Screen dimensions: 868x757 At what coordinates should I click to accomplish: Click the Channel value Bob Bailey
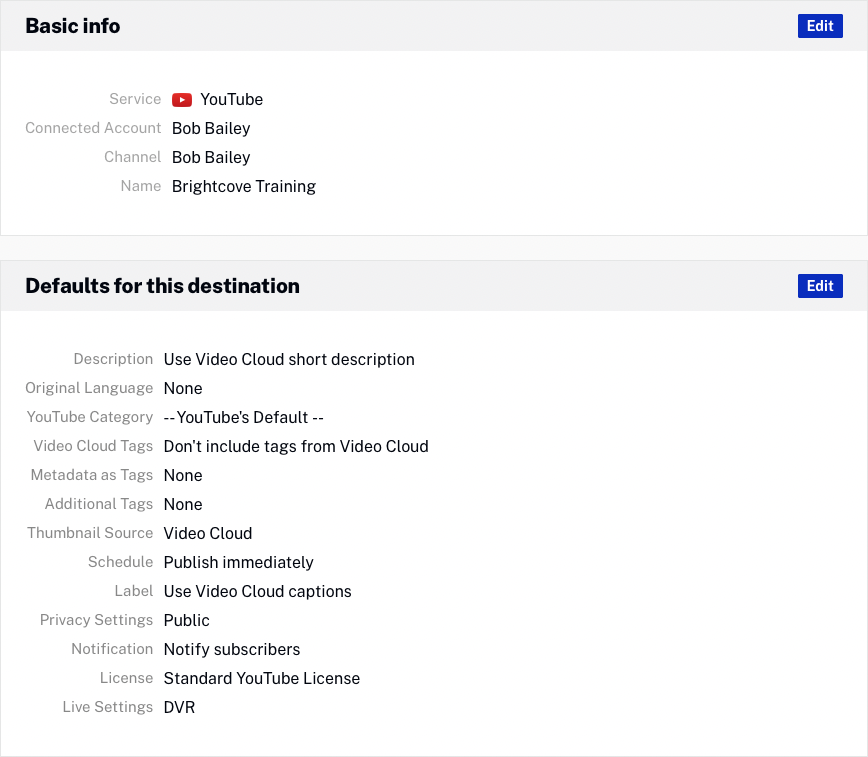[x=211, y=157]
